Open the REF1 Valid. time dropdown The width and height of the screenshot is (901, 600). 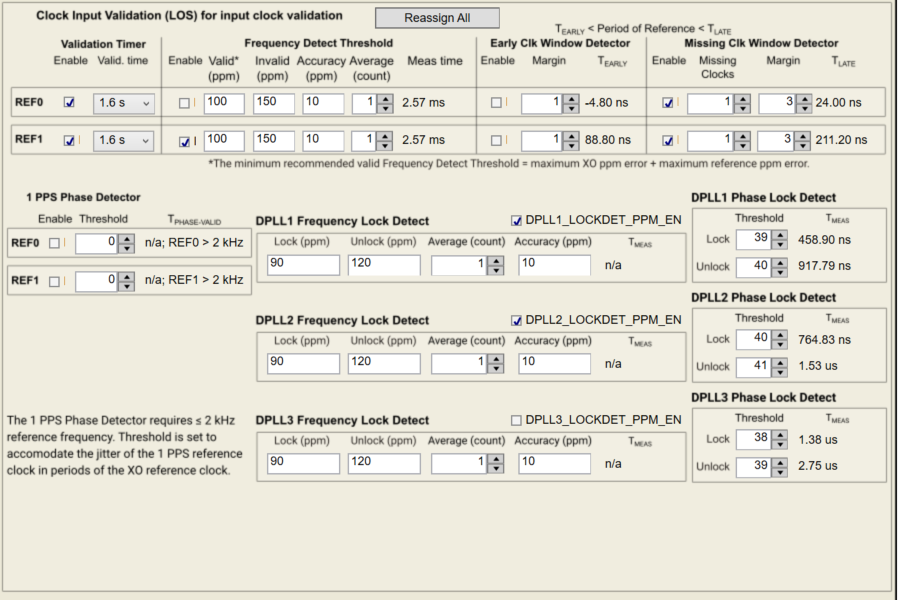tap(122, 140)
